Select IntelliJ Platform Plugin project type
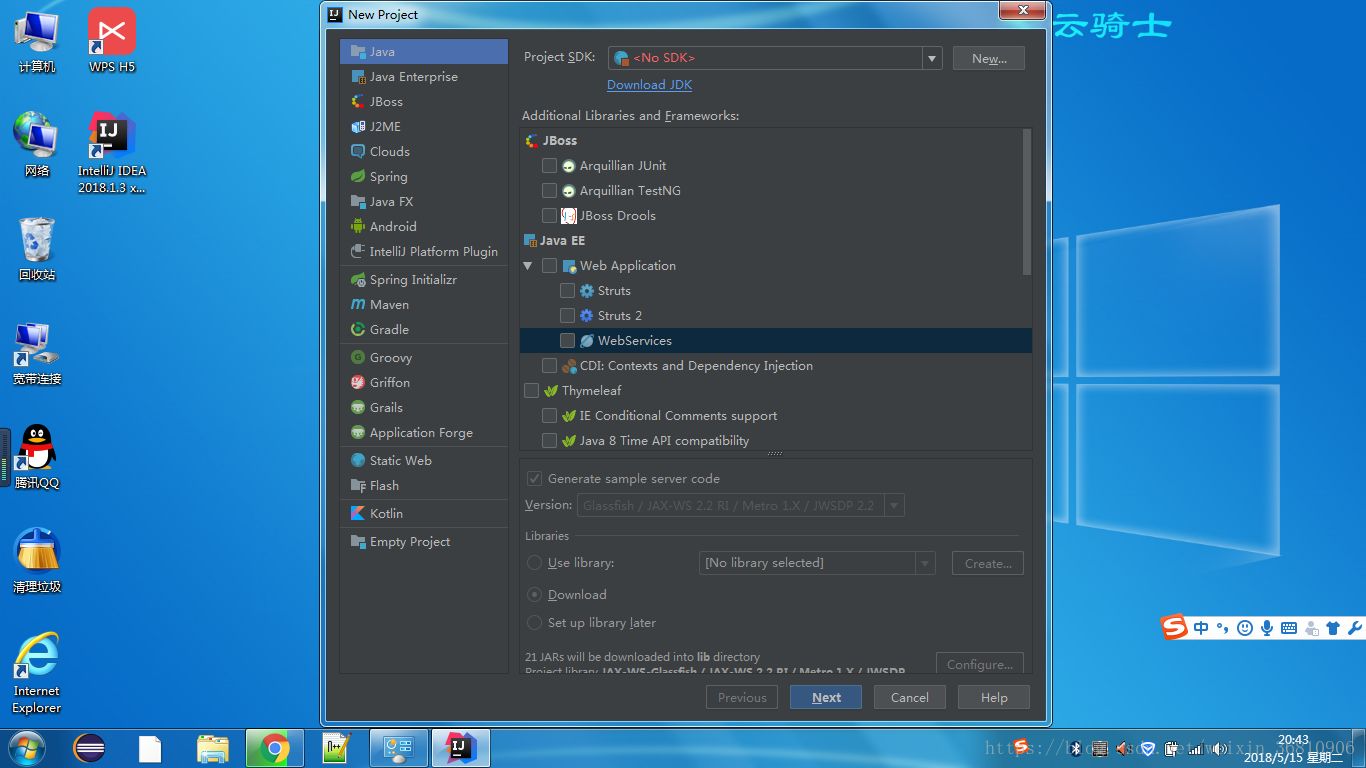 tap(424, 252)
